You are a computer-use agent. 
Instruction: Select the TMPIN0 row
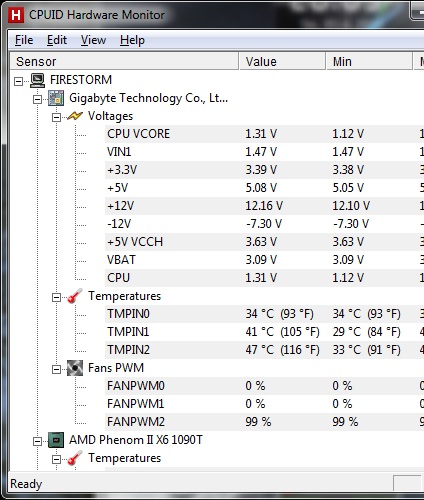tap(264, 314)
